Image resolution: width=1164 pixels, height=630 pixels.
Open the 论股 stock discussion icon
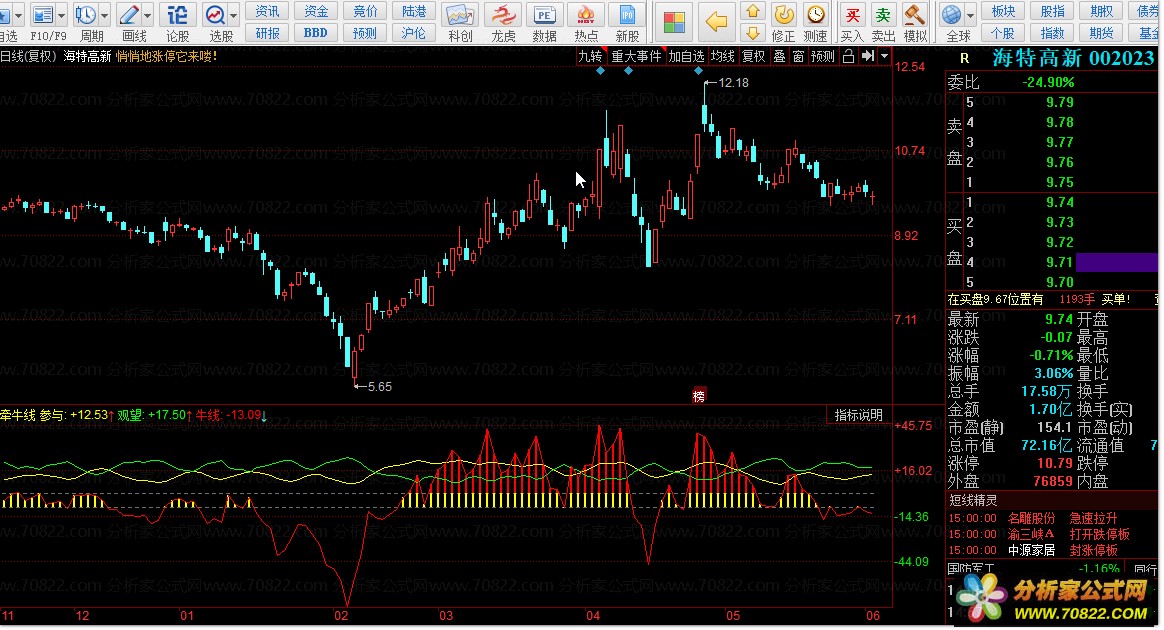(177, 15)
